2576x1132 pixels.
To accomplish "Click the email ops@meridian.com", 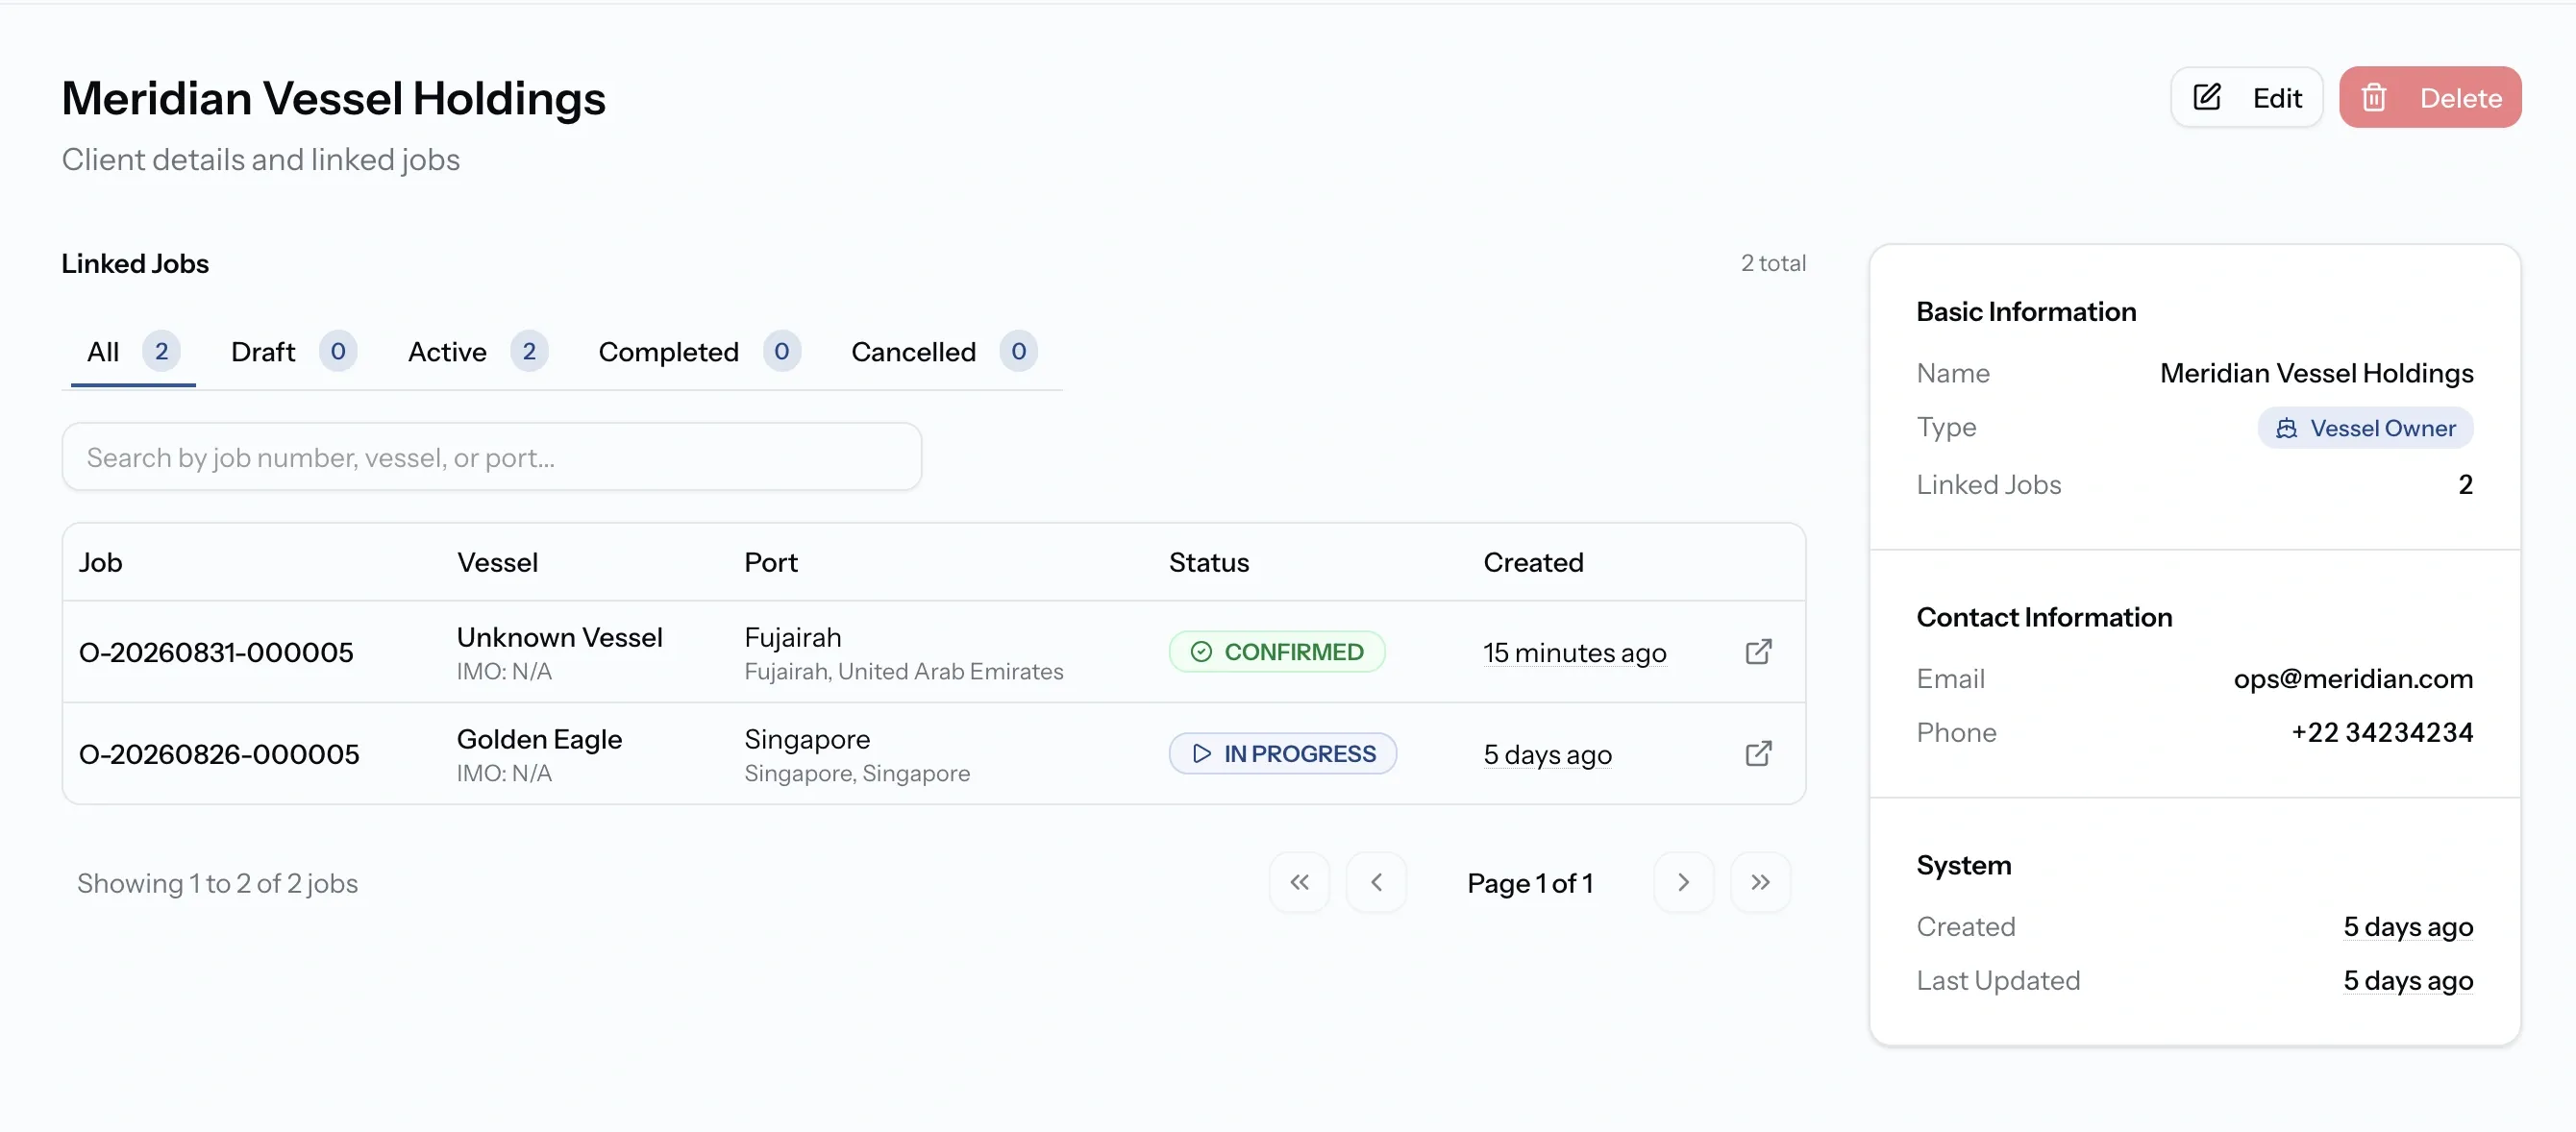I will (x=2353, y=679).
